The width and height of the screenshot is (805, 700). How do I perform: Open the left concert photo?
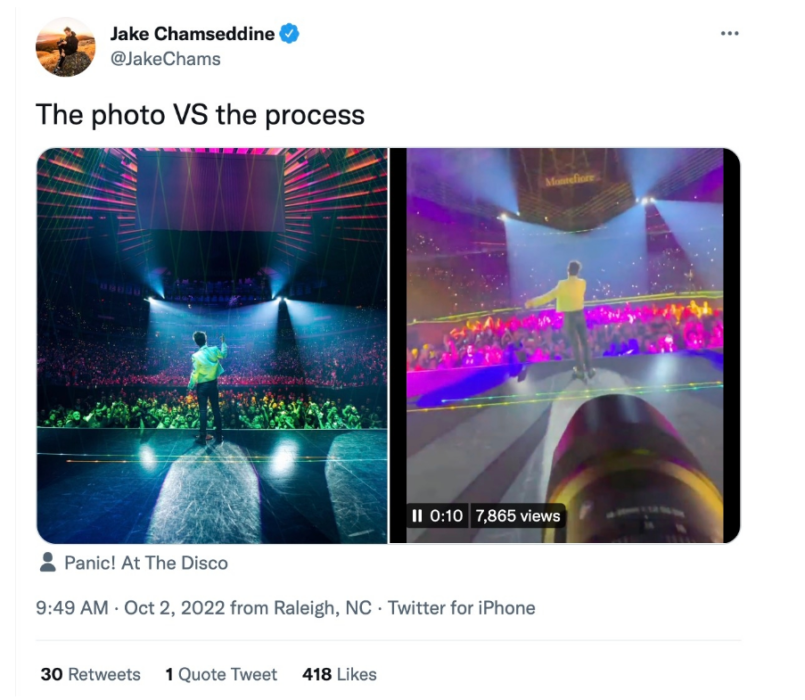pos(212,345)
